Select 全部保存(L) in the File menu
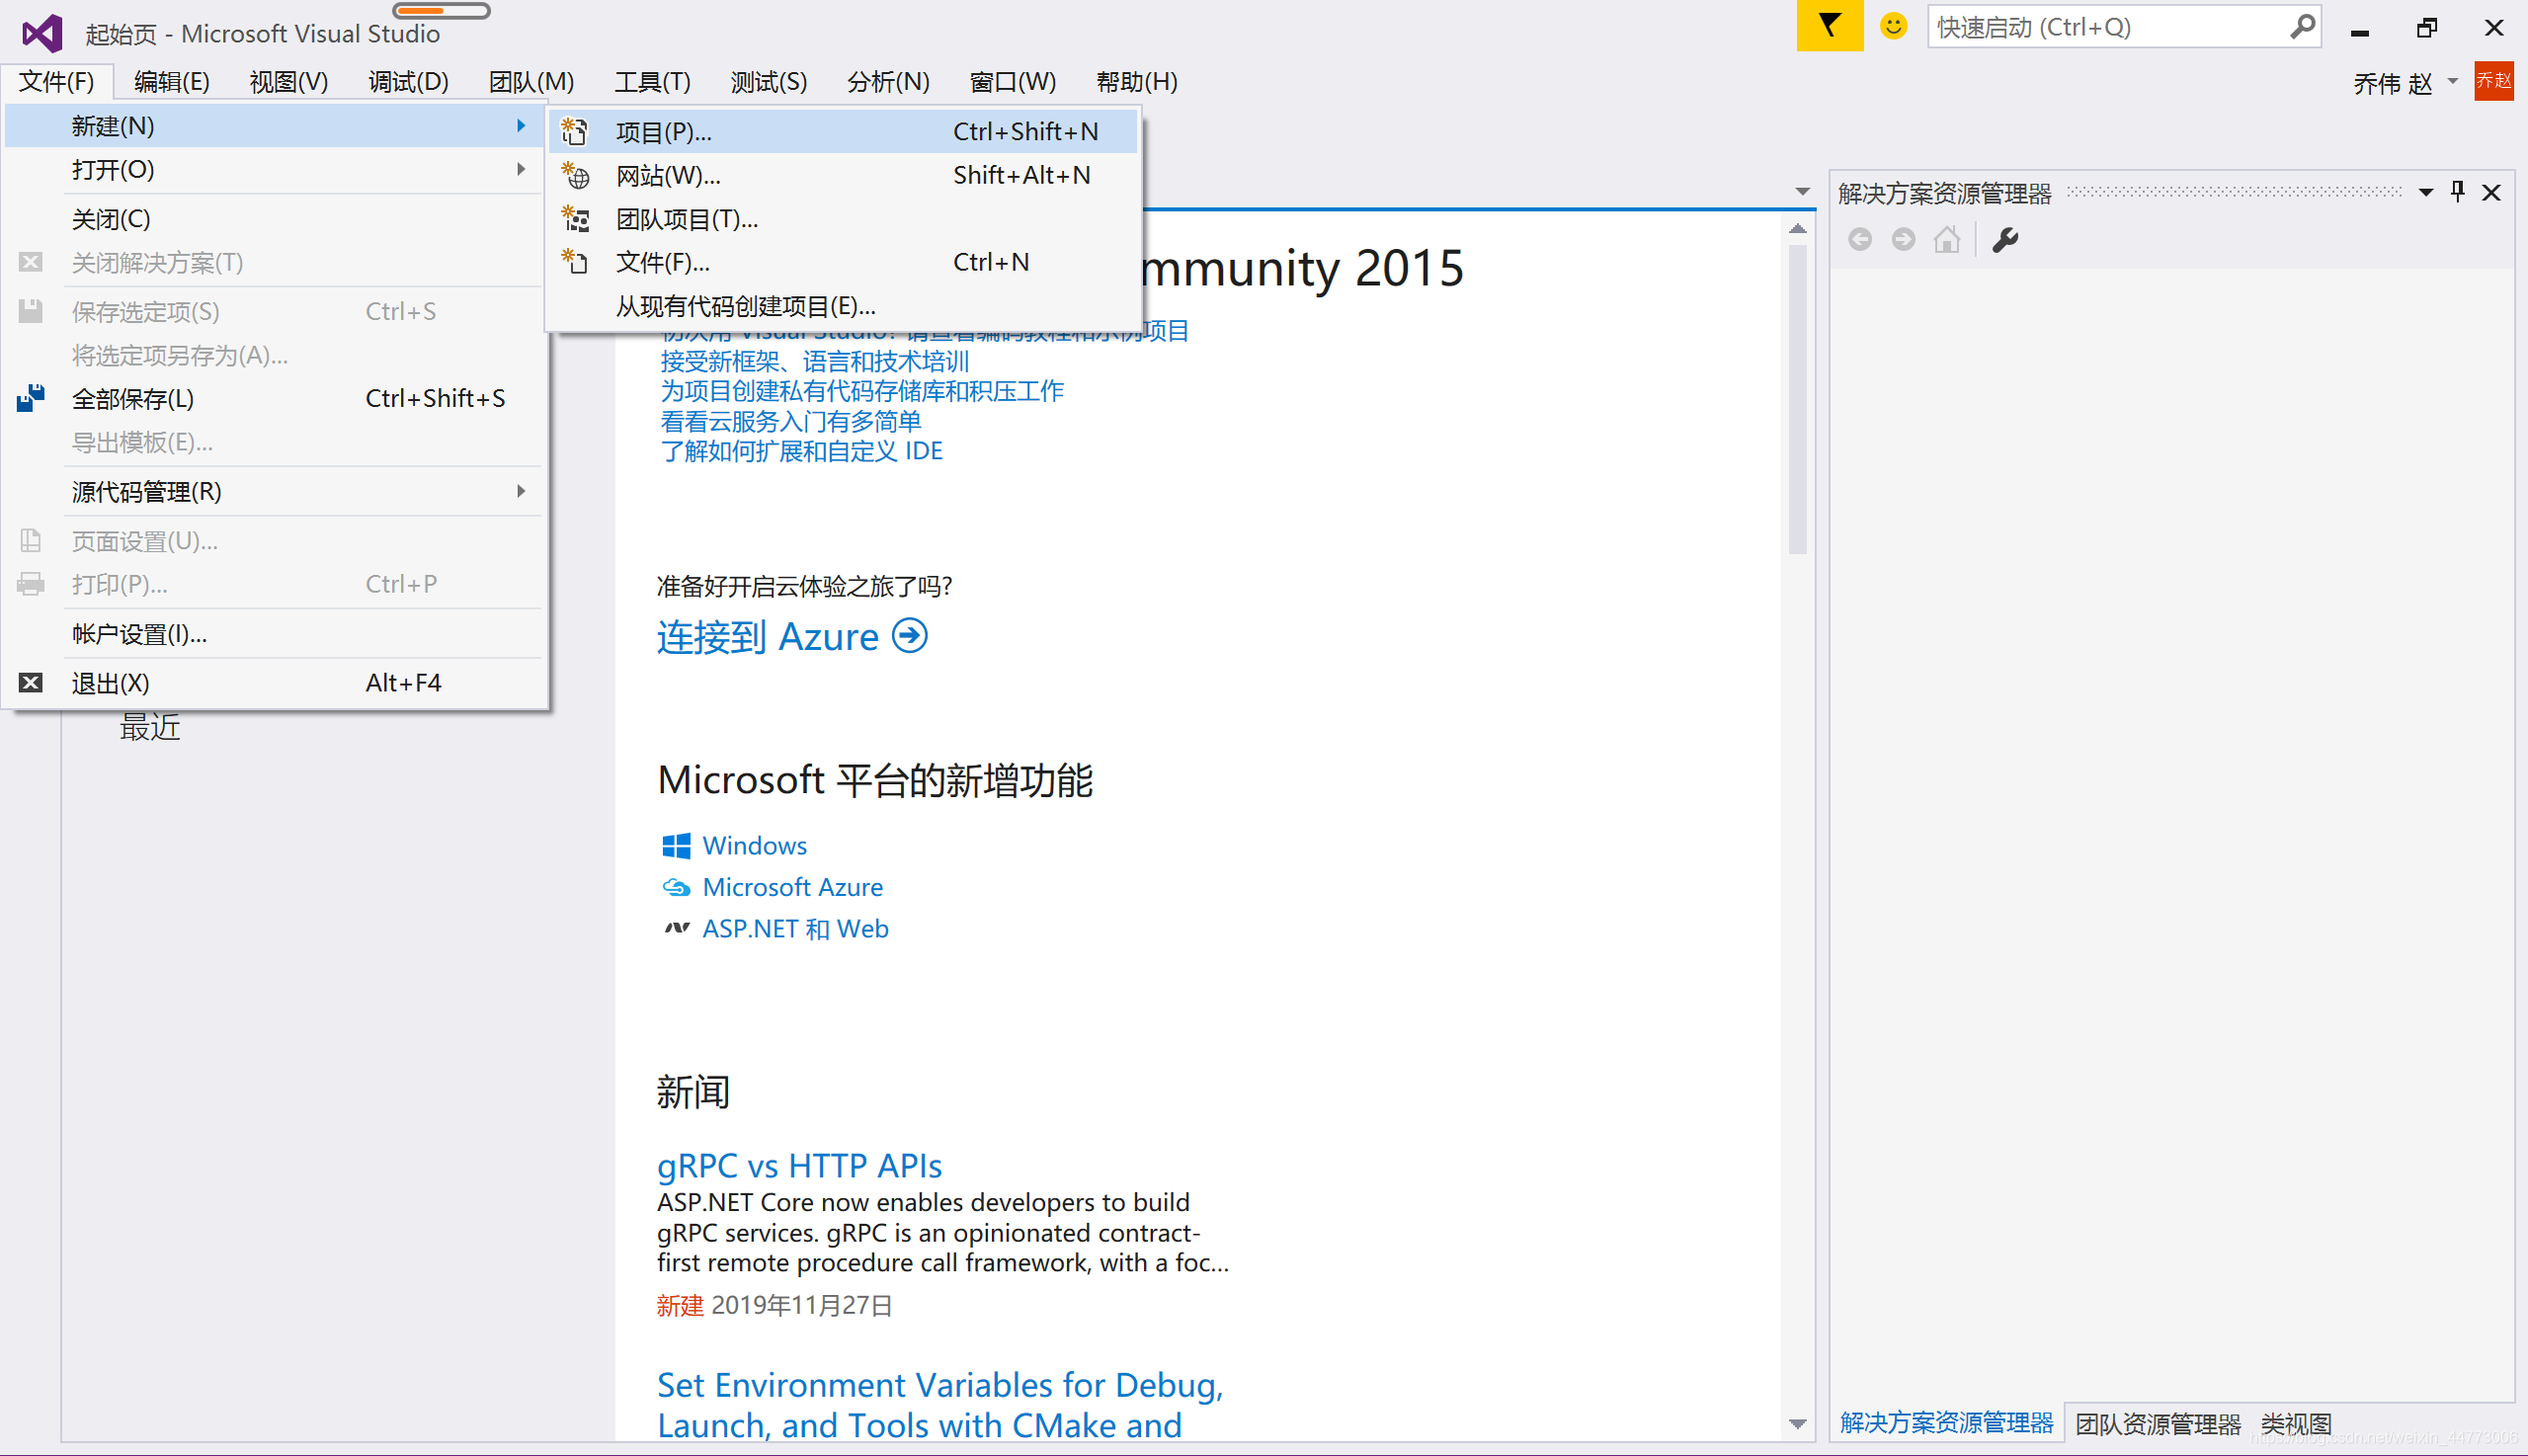The image size is (2528, 1456). (274, 398)
